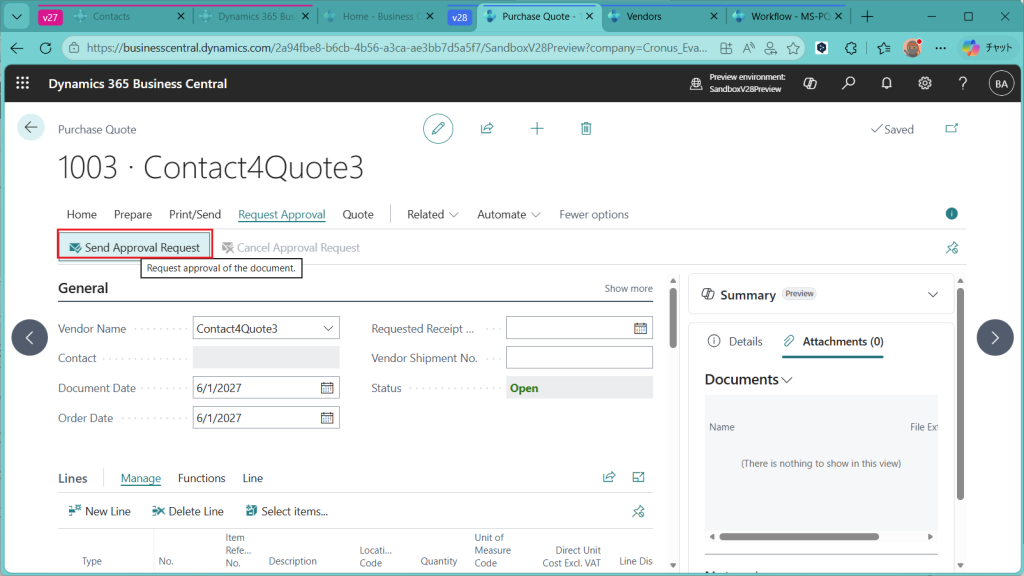The height and width of the screenshot is (576, 1024).
Task: Create new document with plus icon
Action: point(537,129)
